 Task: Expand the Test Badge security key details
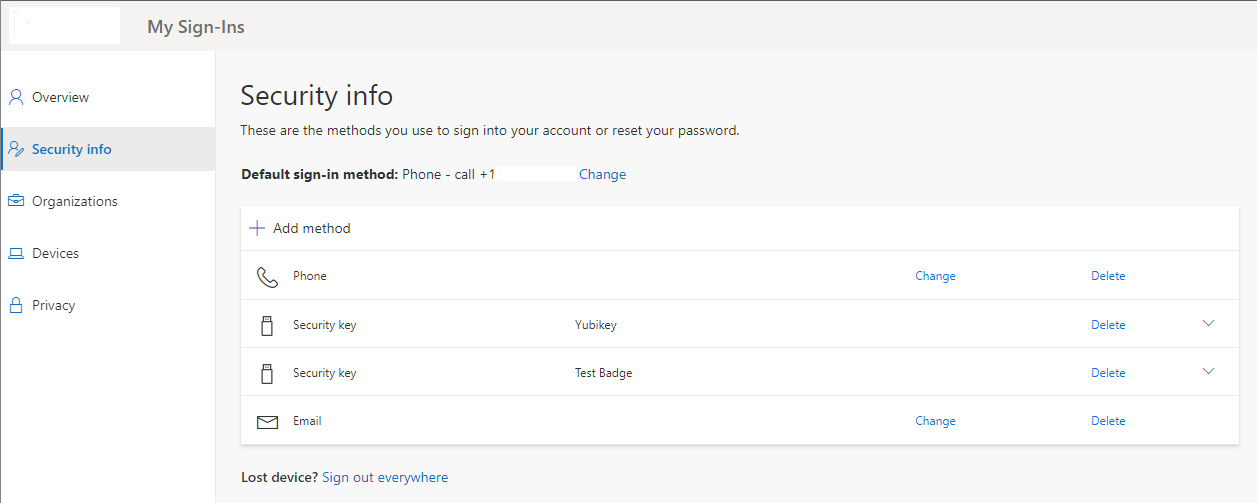click(1208, 372)
